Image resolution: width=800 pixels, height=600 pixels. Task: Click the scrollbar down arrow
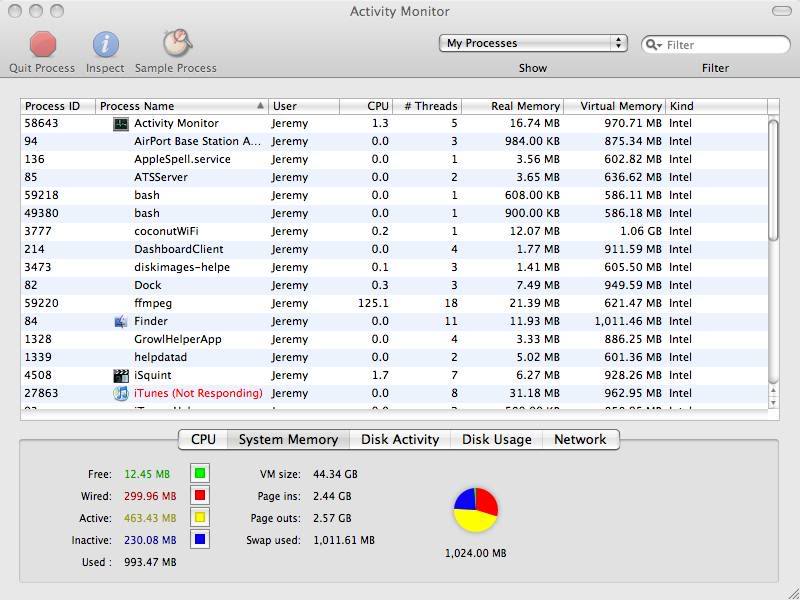pyautogui.click(x=773, y=403)
